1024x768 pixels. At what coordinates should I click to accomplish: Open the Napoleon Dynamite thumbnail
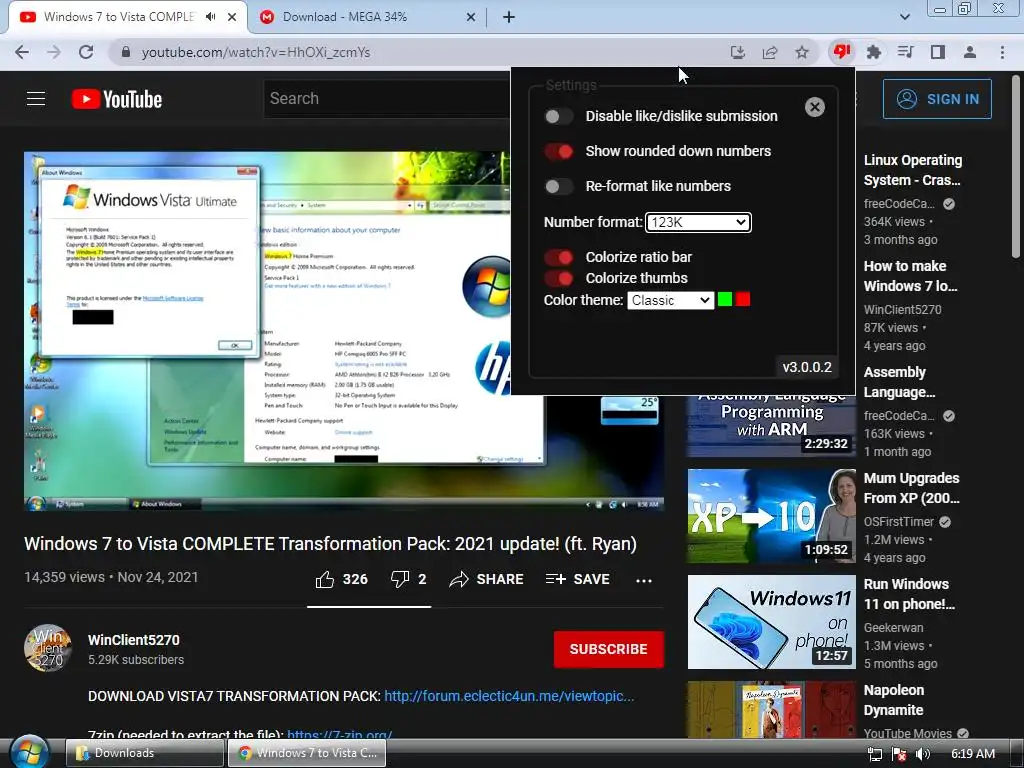click(x=771, y=710)
